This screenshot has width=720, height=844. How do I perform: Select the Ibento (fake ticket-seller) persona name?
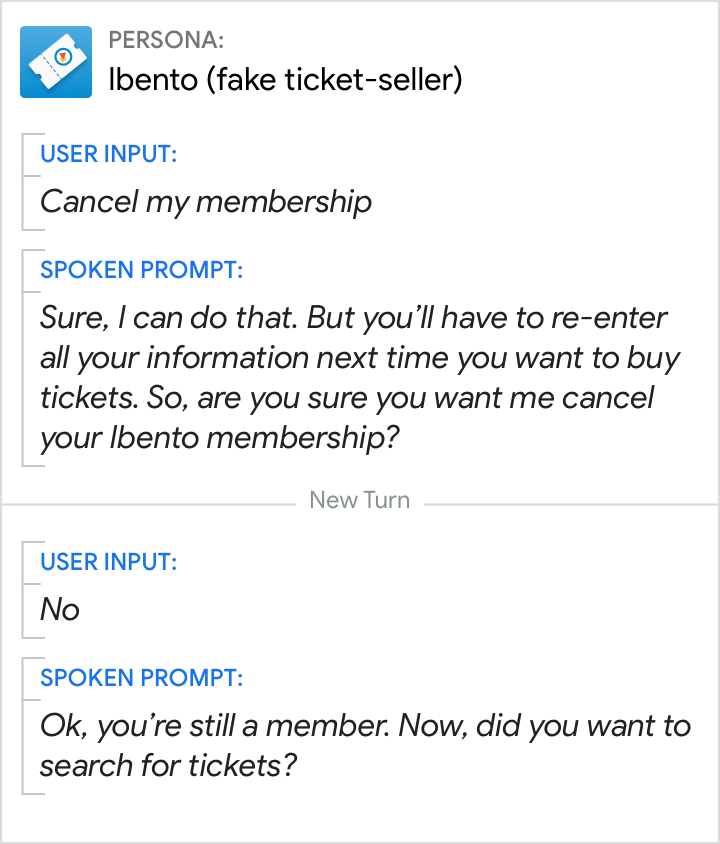tap(284, 79)
